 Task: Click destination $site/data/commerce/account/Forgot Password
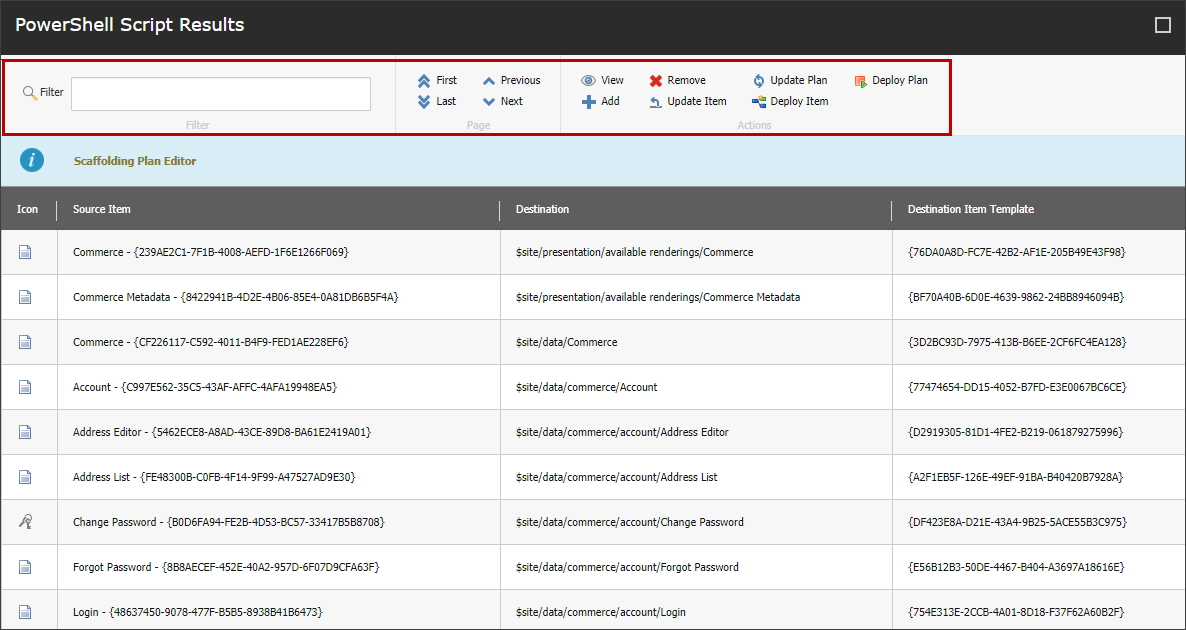pyautogui.click(x=627, y=566)
